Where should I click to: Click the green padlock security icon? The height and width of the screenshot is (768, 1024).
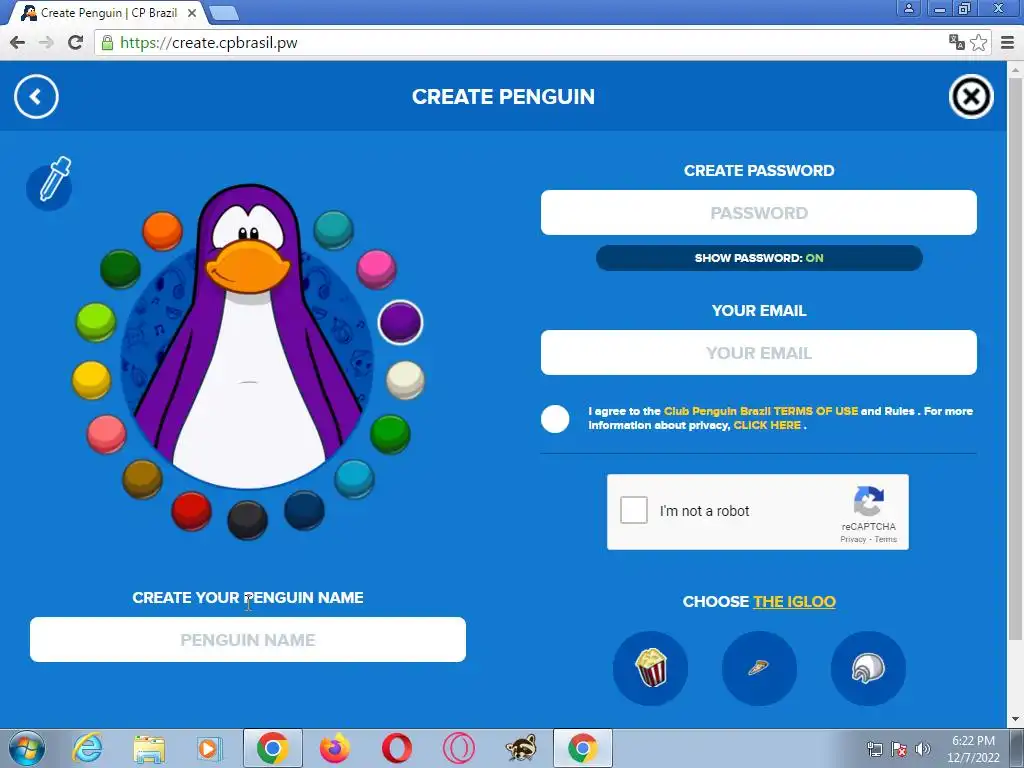coord(107,43)
